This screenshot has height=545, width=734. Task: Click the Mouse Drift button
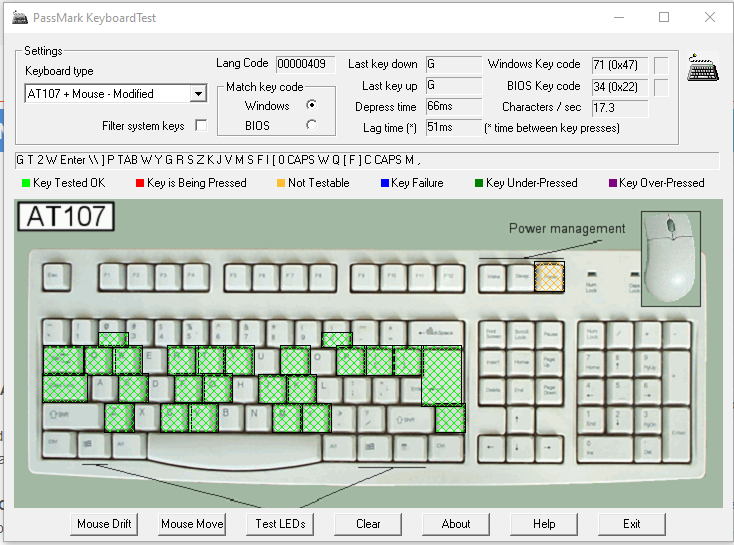104,524
